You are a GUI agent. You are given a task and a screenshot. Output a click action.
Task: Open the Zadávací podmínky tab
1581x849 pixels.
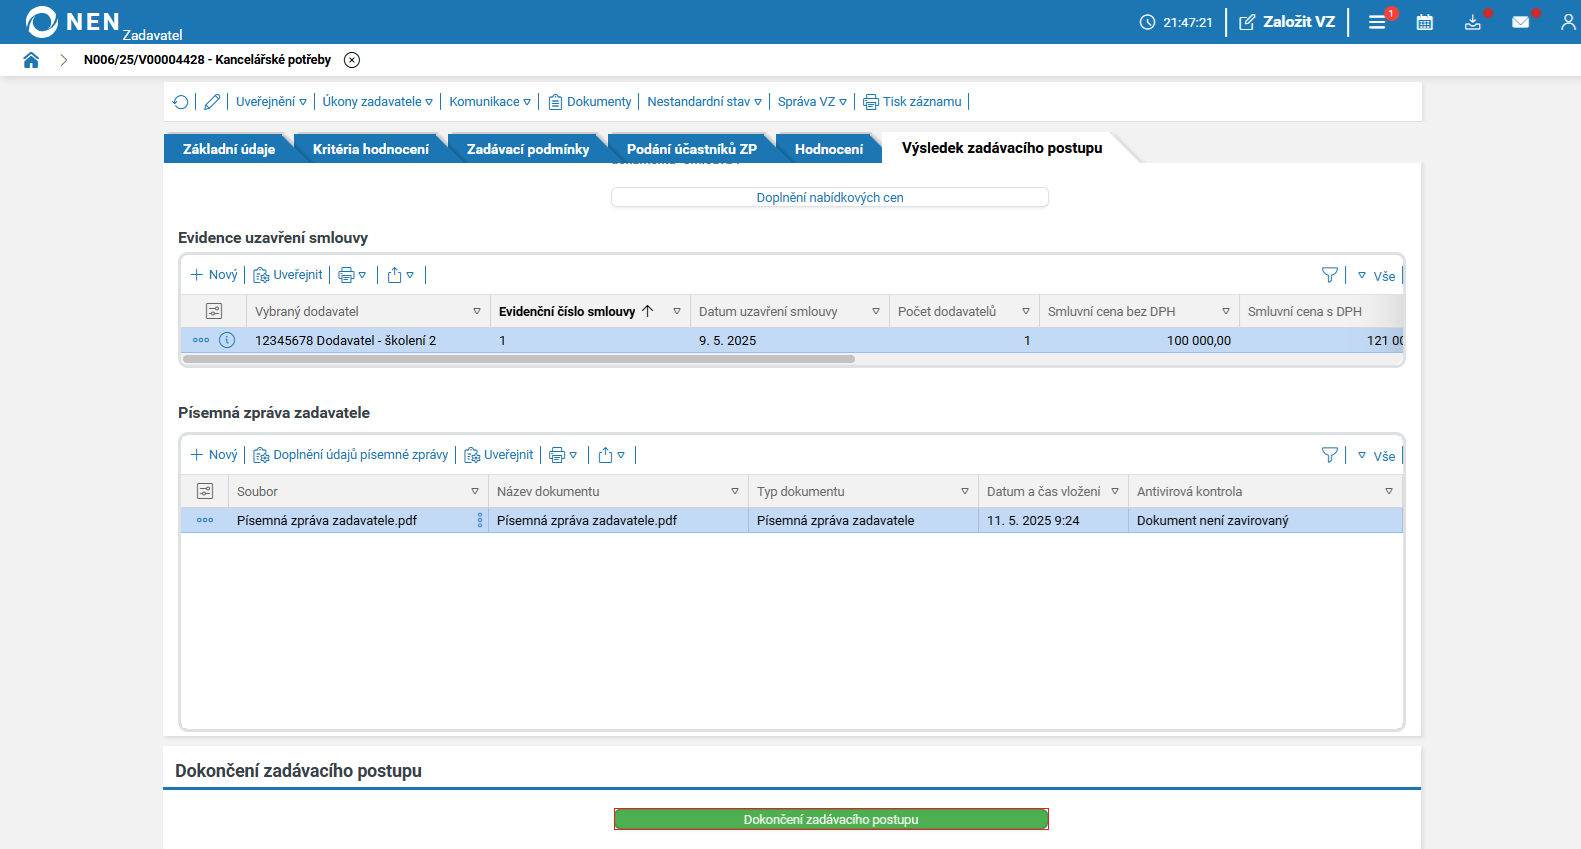tap(528, 149)
